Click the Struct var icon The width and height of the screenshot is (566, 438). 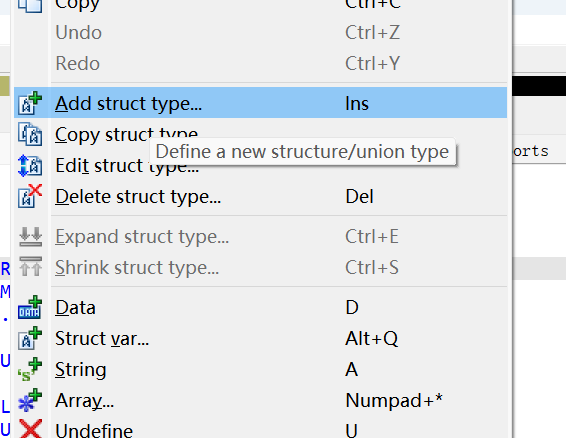[30, 338]
